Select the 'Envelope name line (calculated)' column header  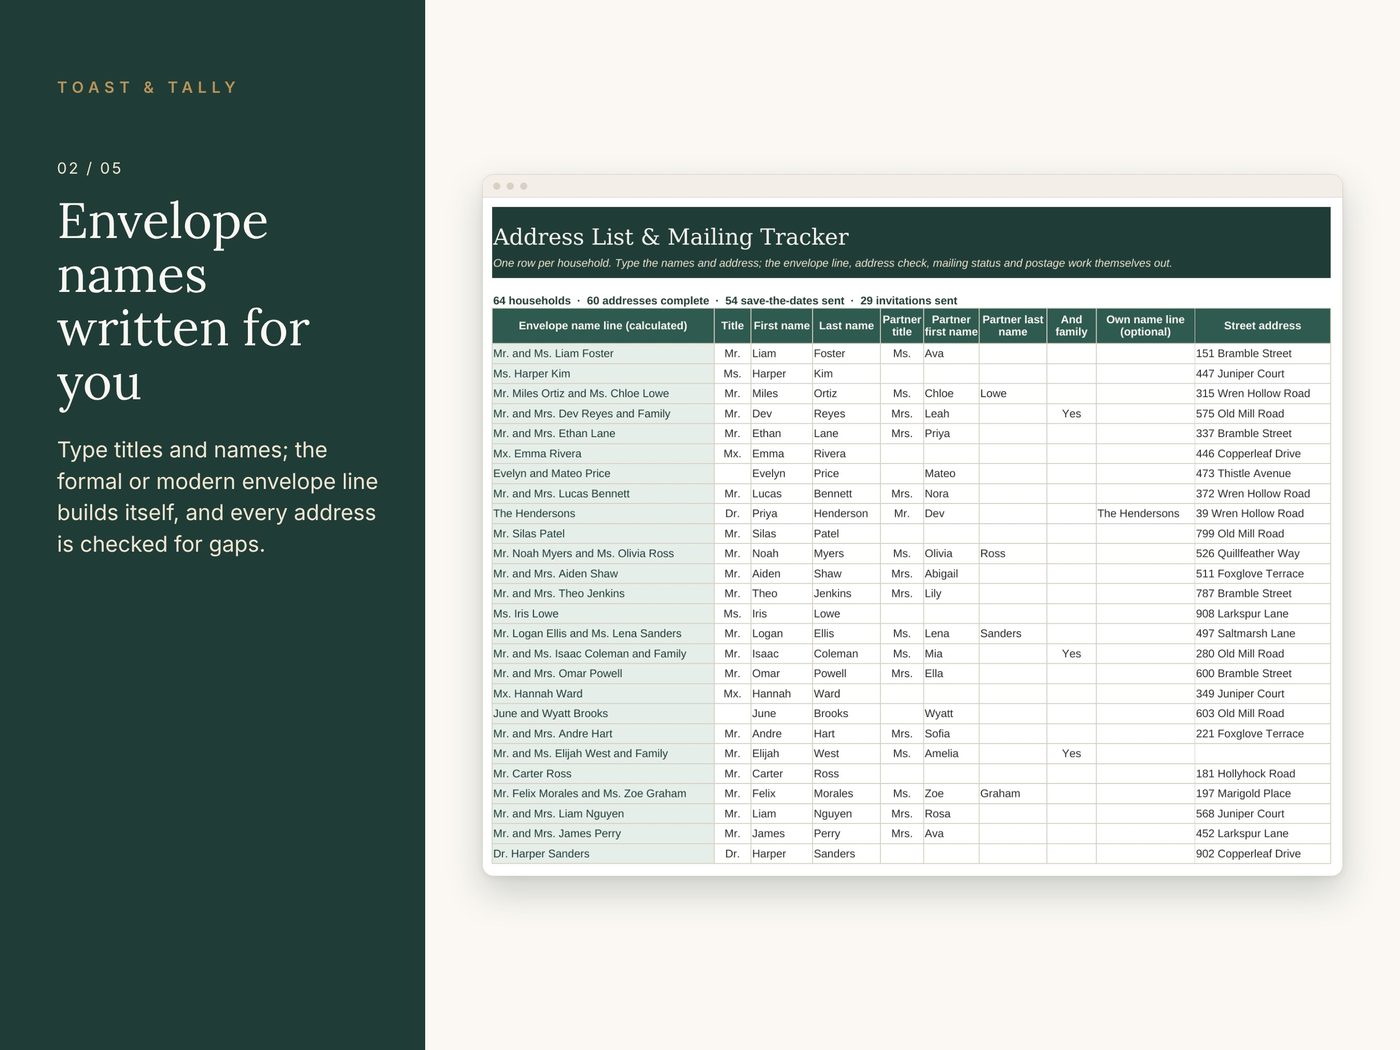coord(603,326)
